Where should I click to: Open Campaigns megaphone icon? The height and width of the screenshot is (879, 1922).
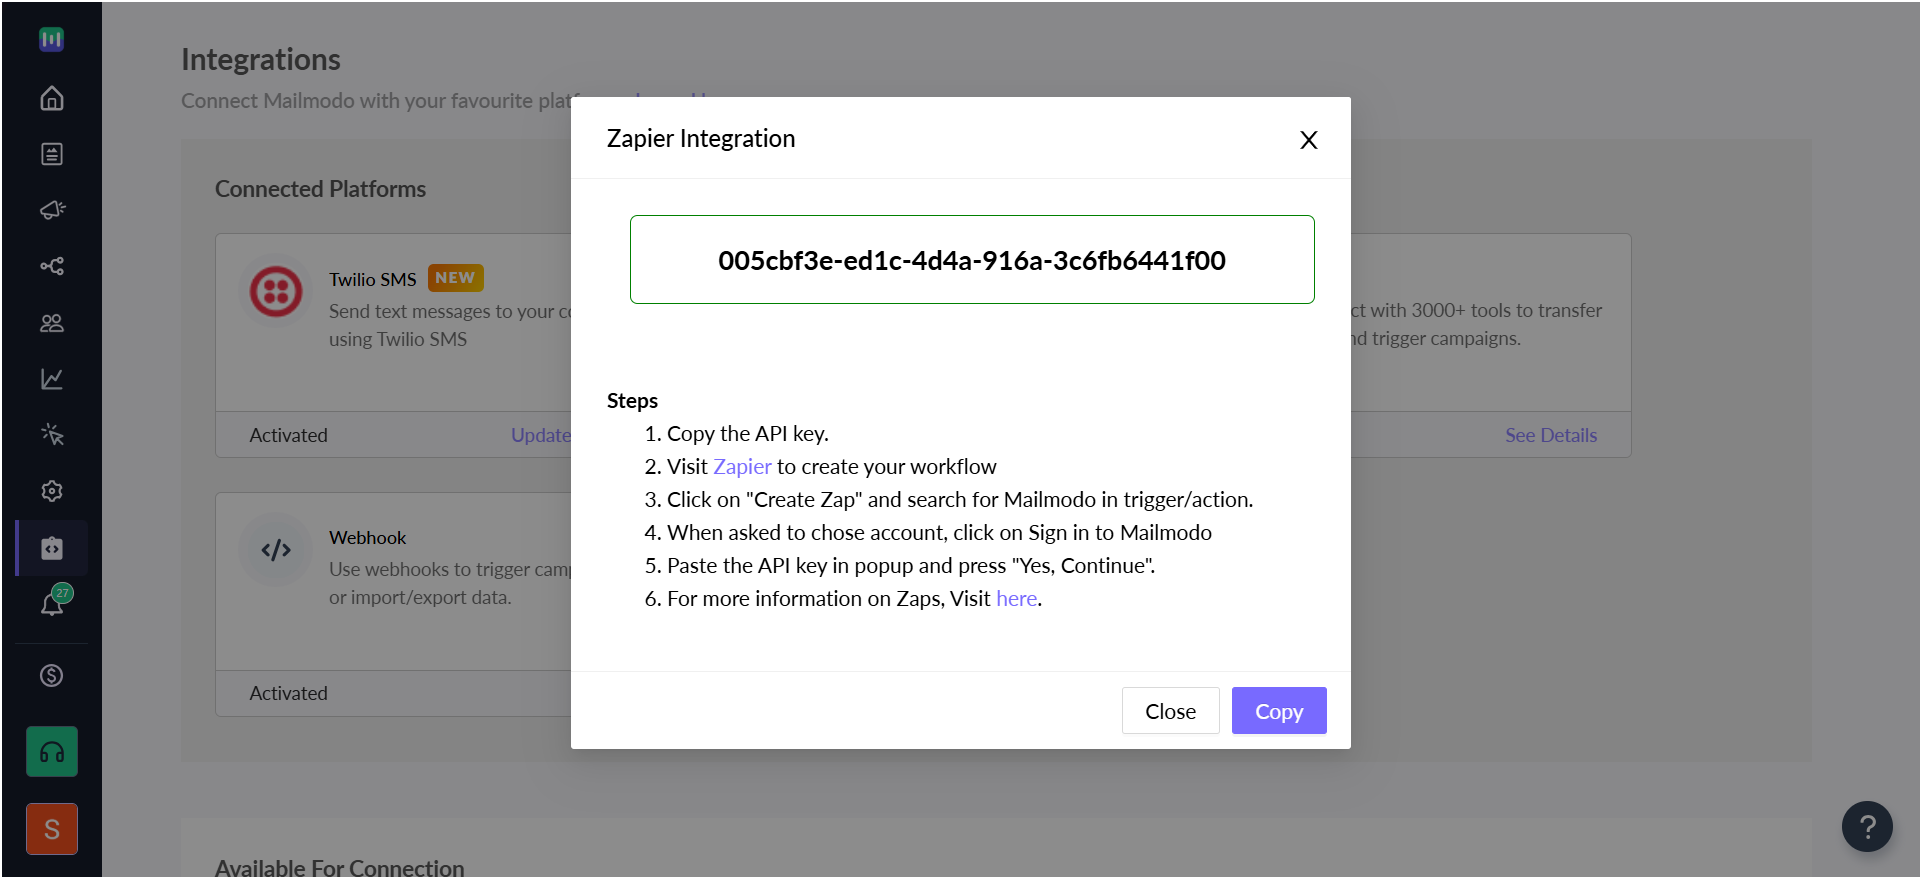pyautogui.click(x=52, y=210)
